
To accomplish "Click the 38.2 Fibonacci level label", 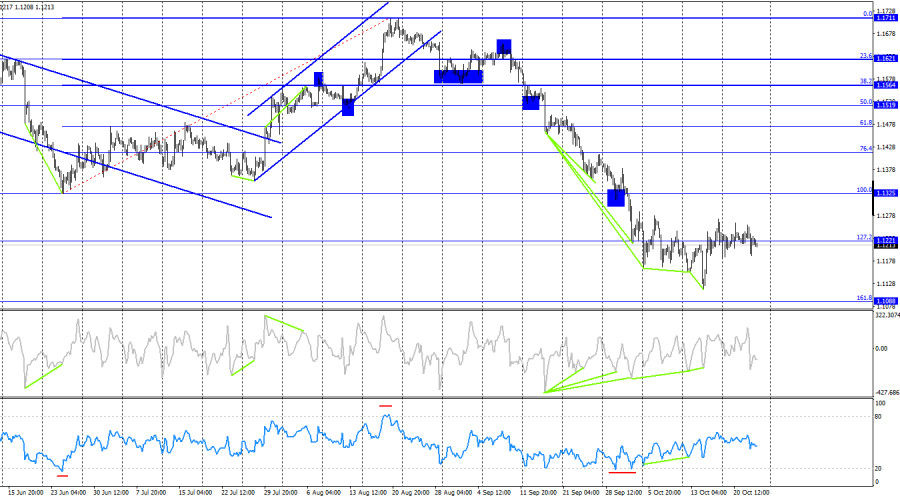I will tap(866, 82).
